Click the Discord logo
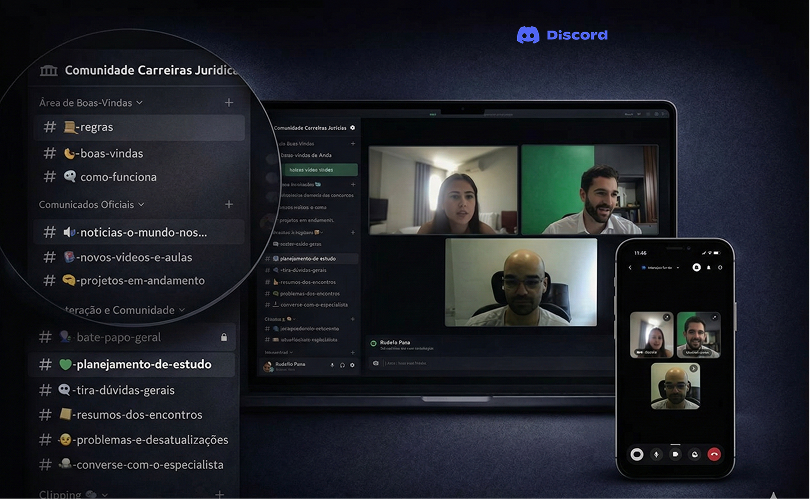 [x=562, y=35]
